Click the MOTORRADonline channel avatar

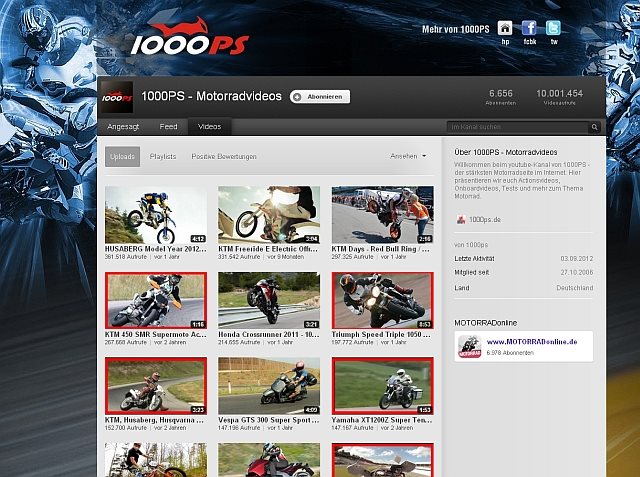(x=469, y=346)
